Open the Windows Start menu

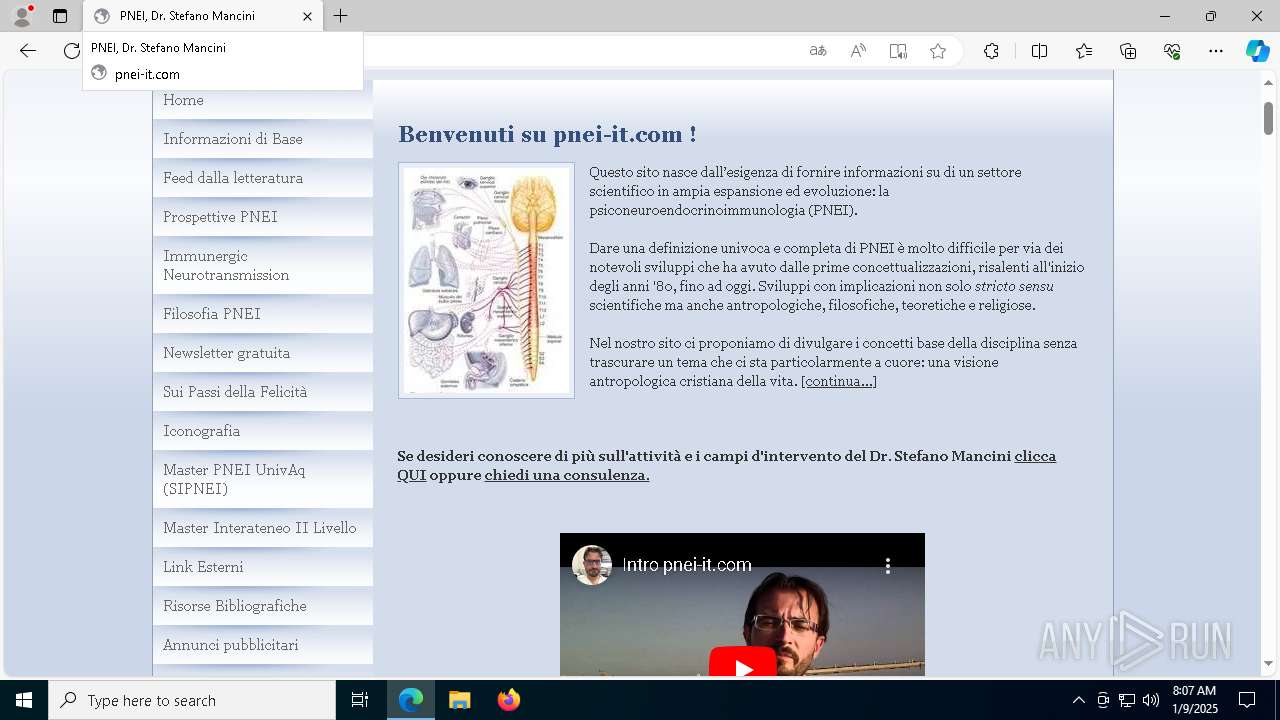[x=24, y=700]
